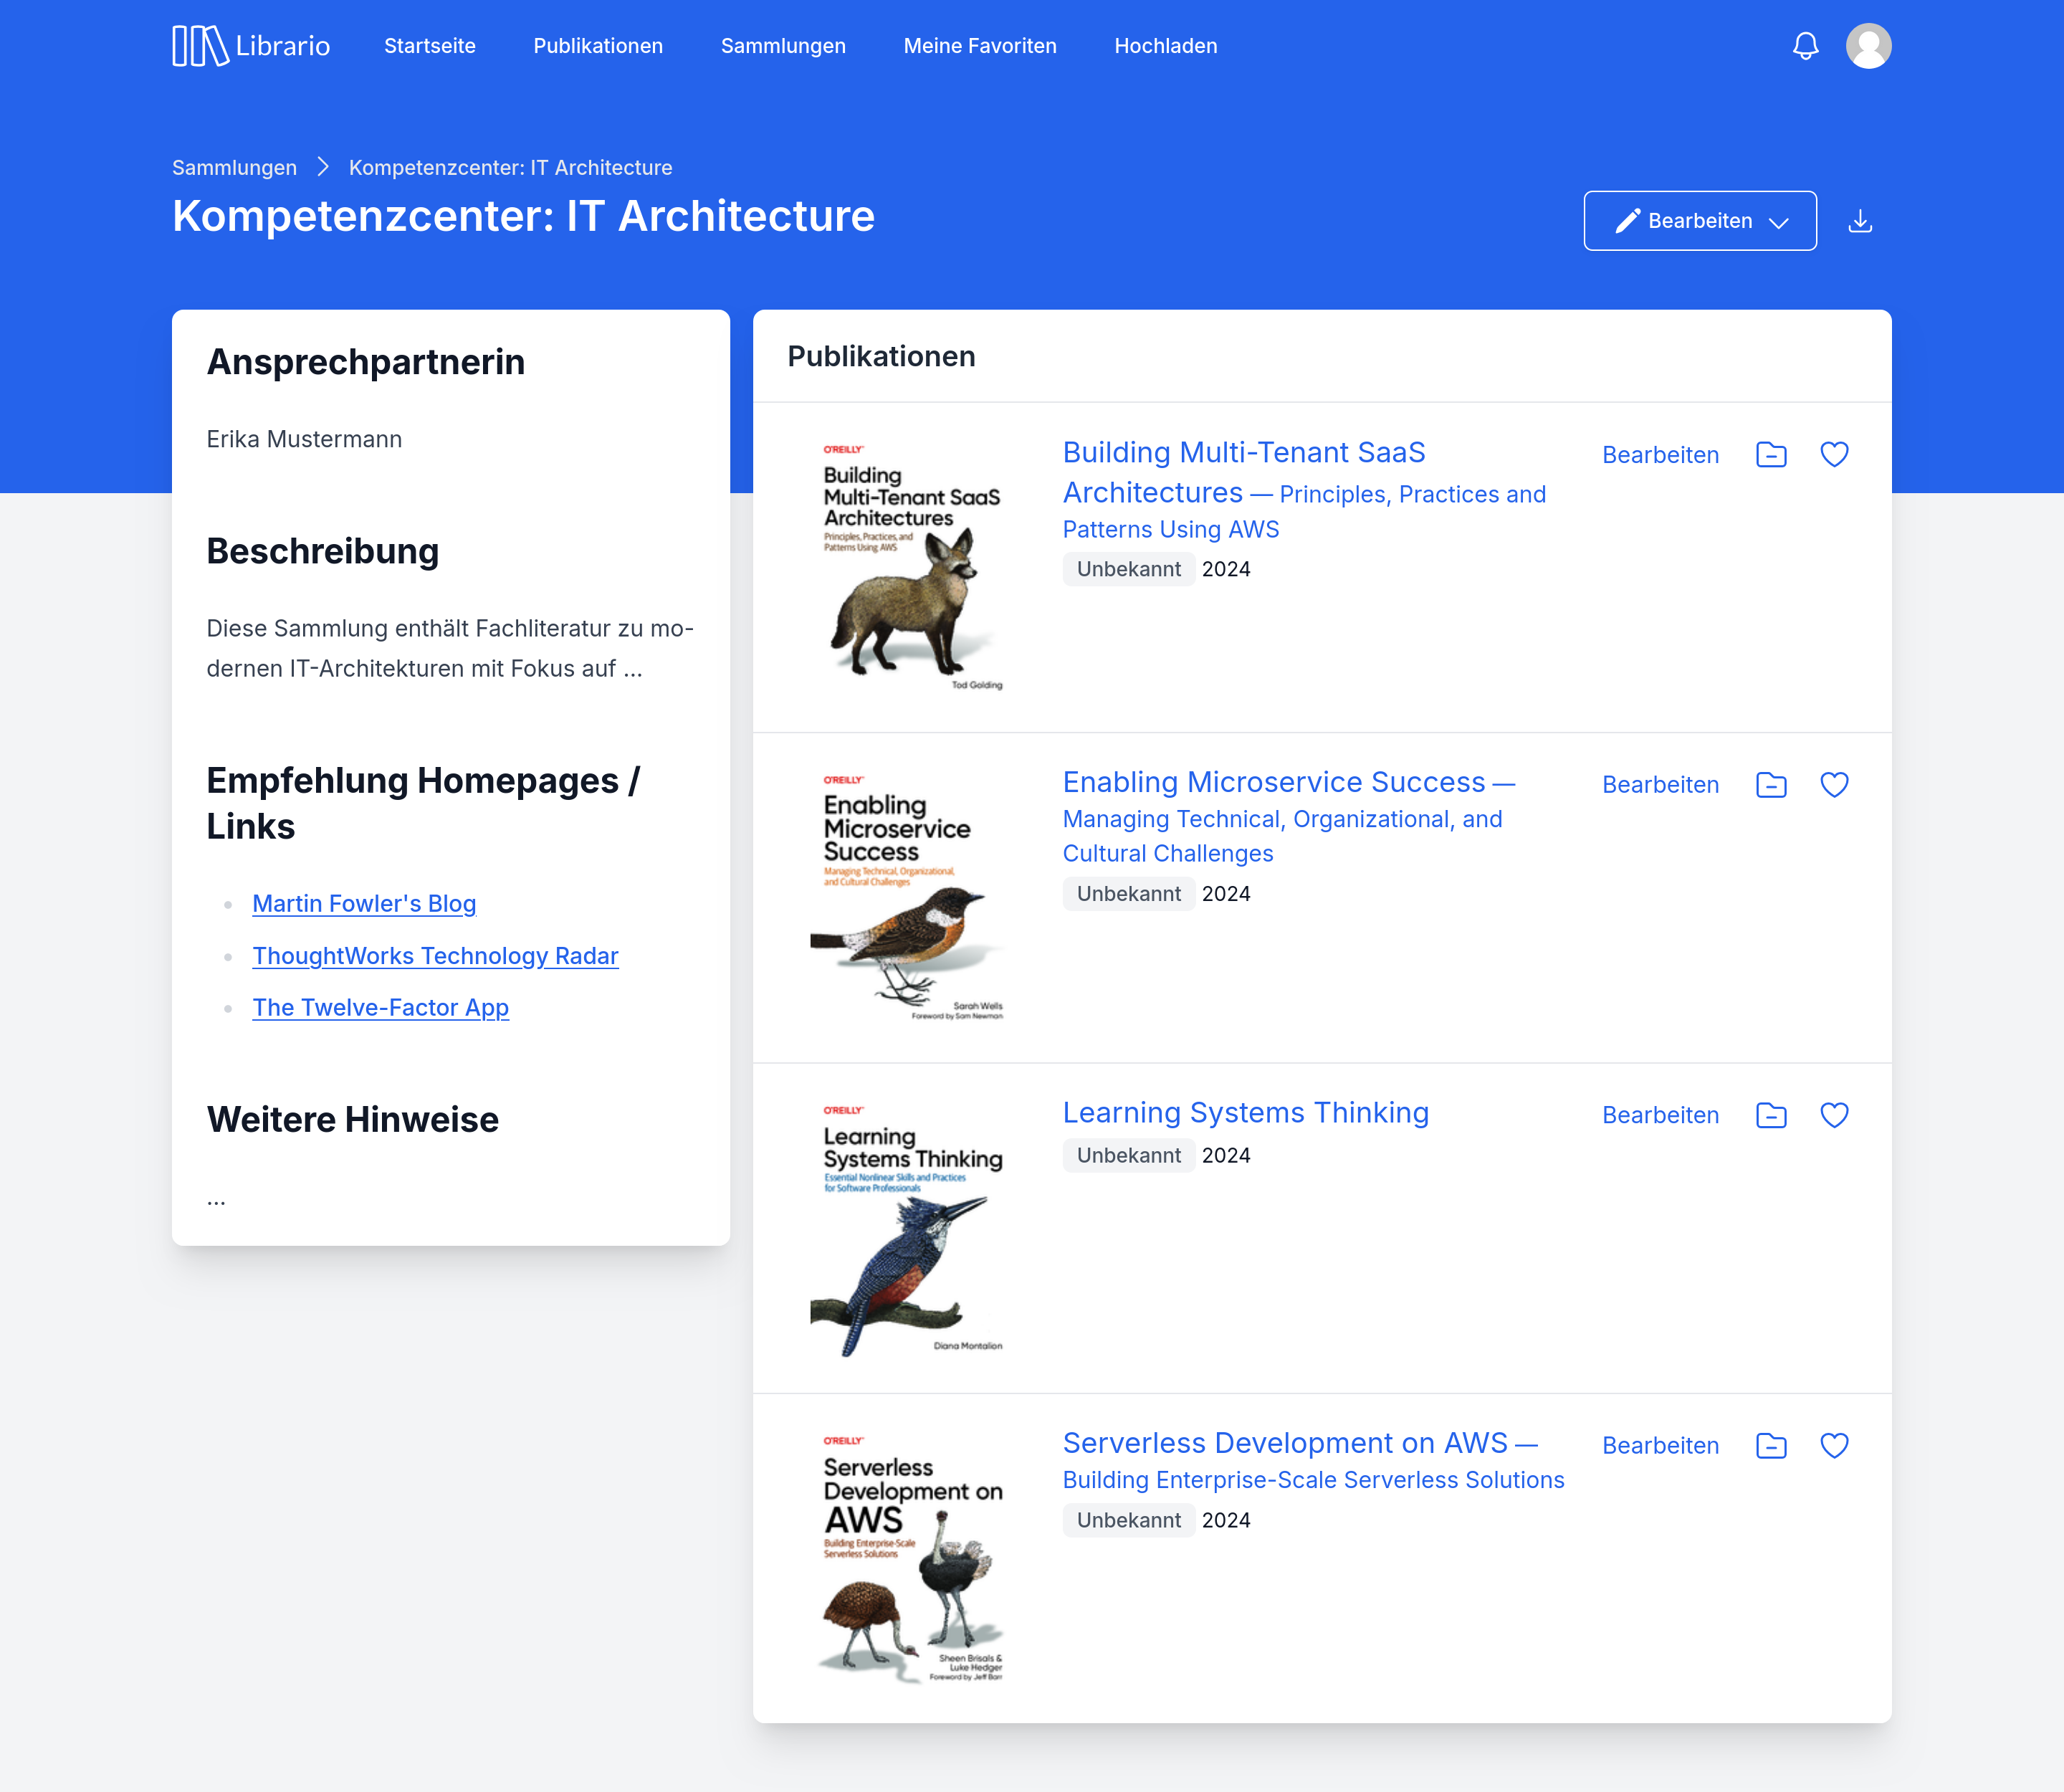The height and width of the screenshot is (1792, 2064).
Task: Click the heart icon on Enabling Microservice Success
Action: tap(1833, 785)
